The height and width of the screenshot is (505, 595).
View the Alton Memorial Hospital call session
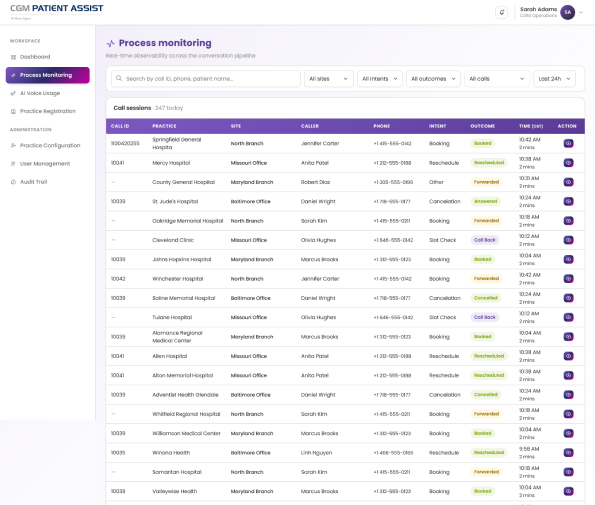coord(568,375)
